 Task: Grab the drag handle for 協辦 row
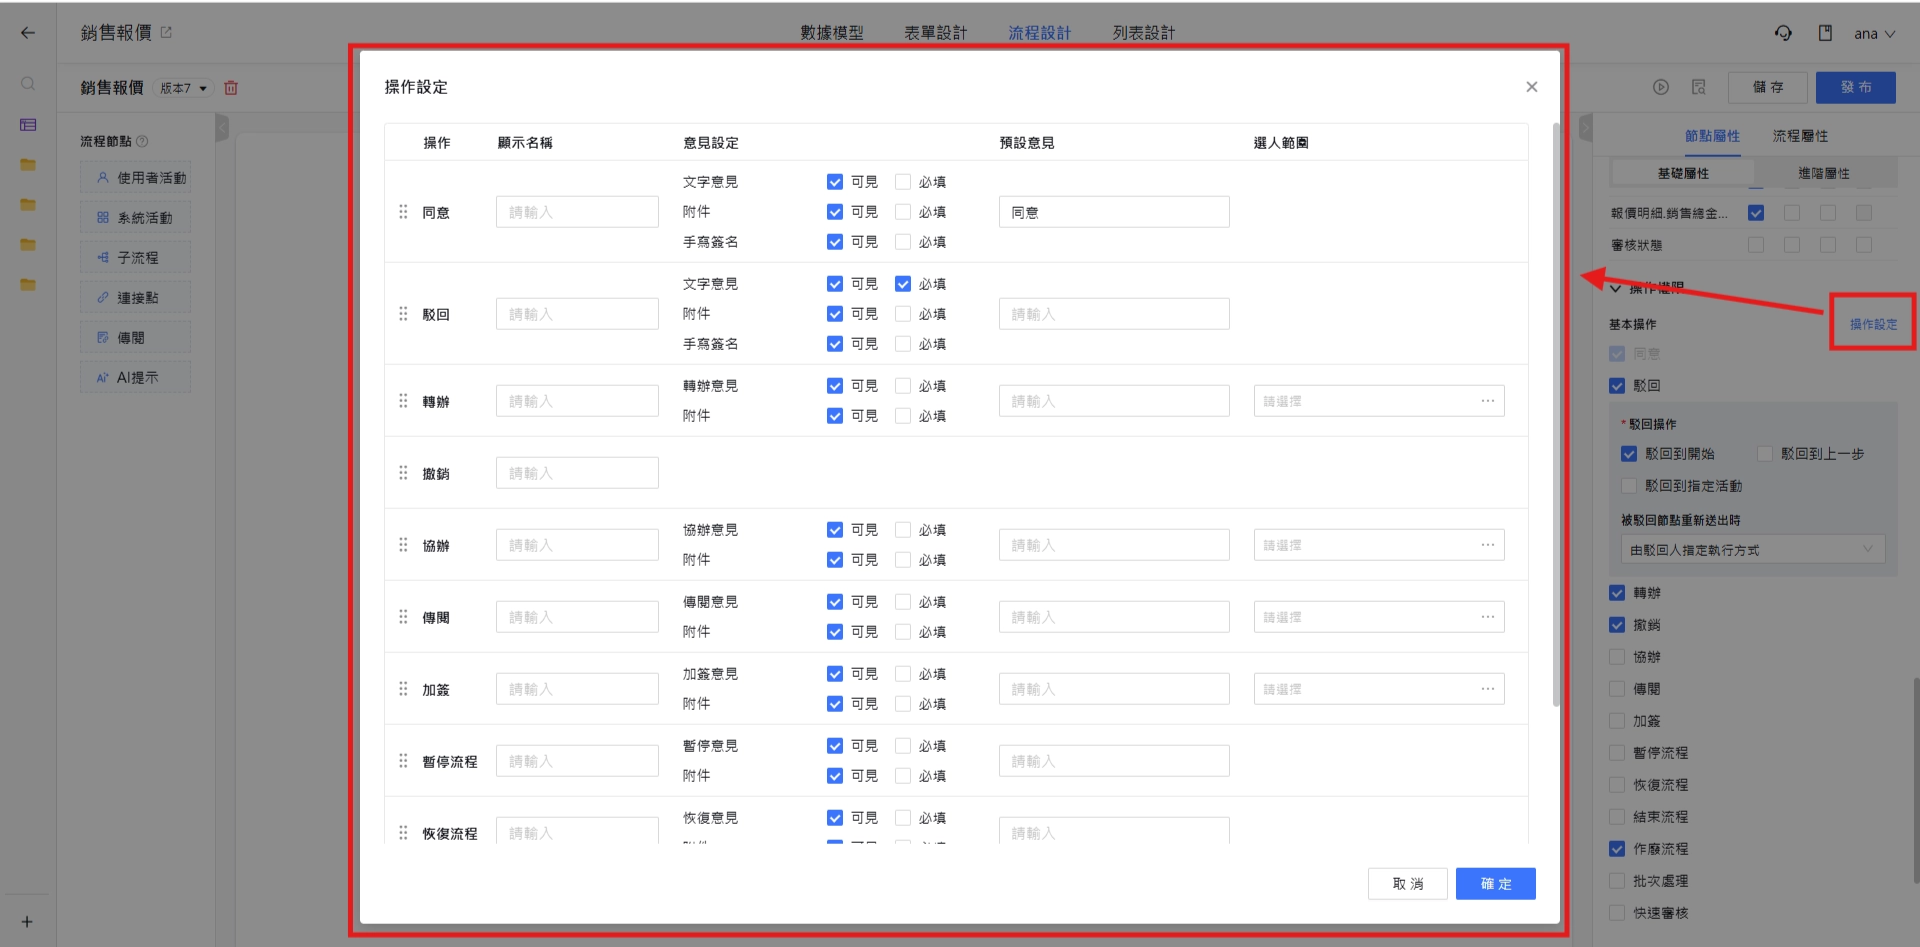[x=403, y=545]
